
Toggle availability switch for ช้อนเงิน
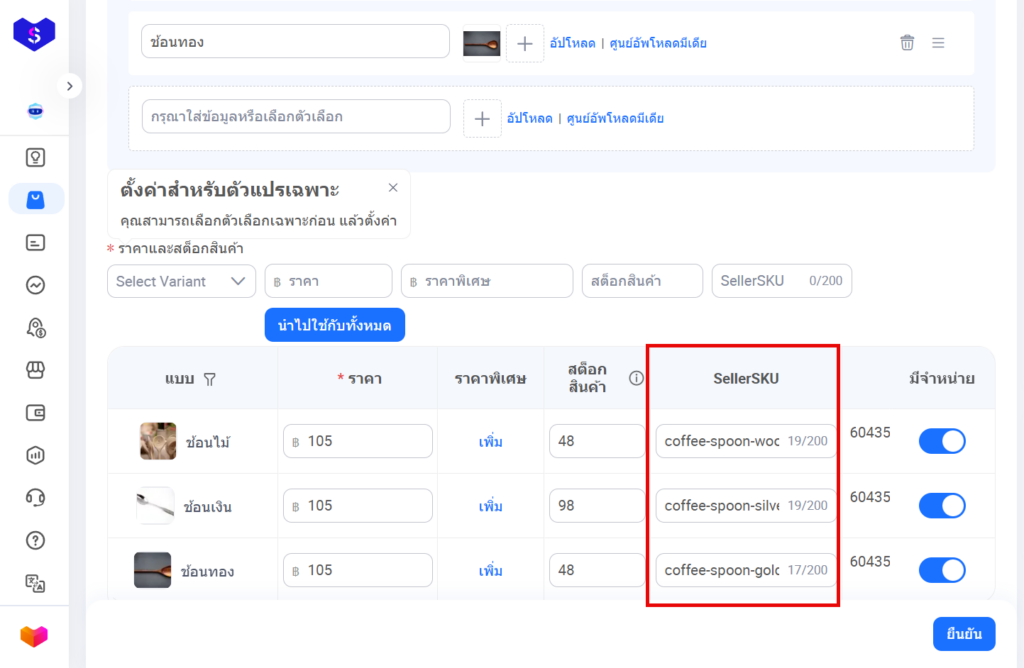click(x=941, y=506)
